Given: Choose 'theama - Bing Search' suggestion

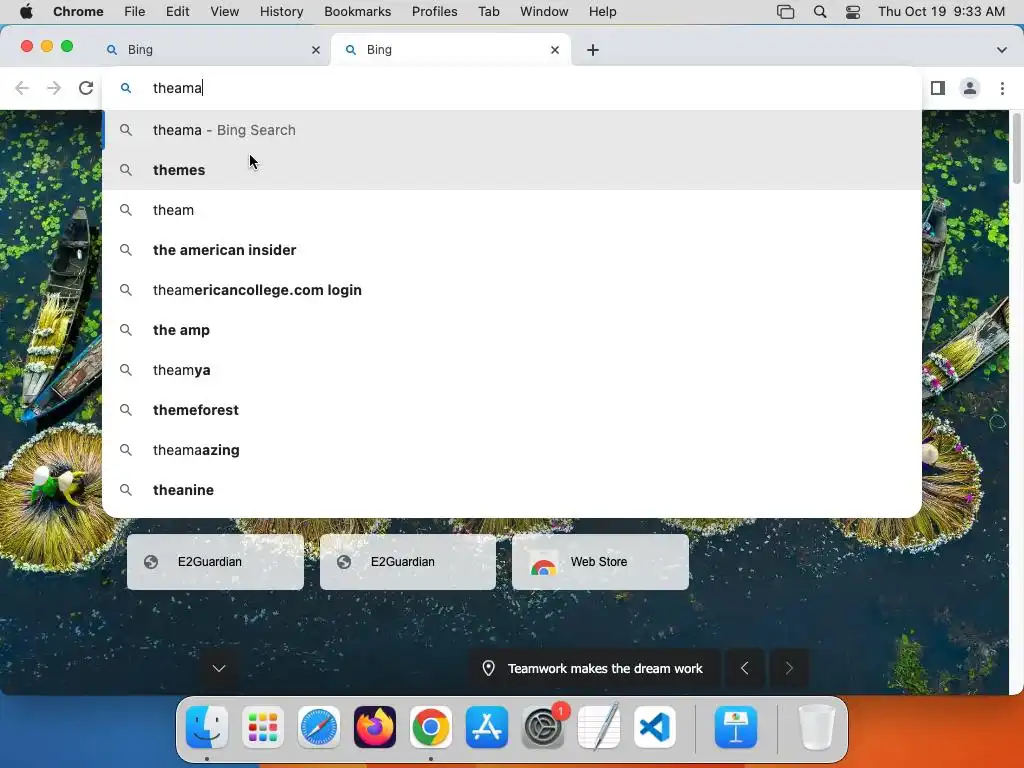Looking at the screenshot, I should [512, 130].
